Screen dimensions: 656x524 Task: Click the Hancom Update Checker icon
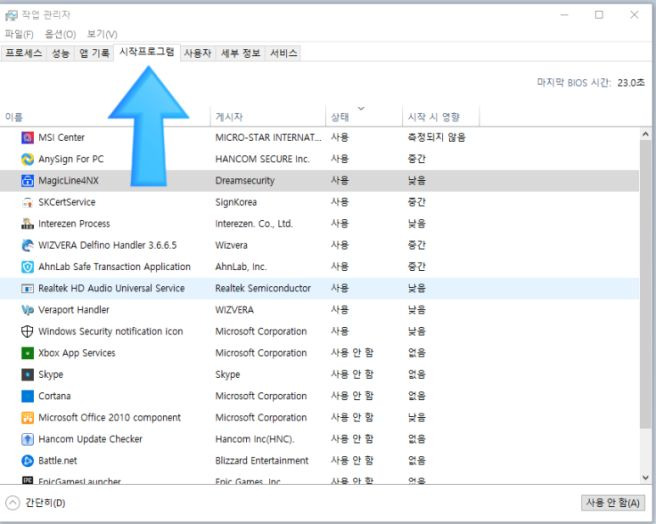(x=27, y=439)
